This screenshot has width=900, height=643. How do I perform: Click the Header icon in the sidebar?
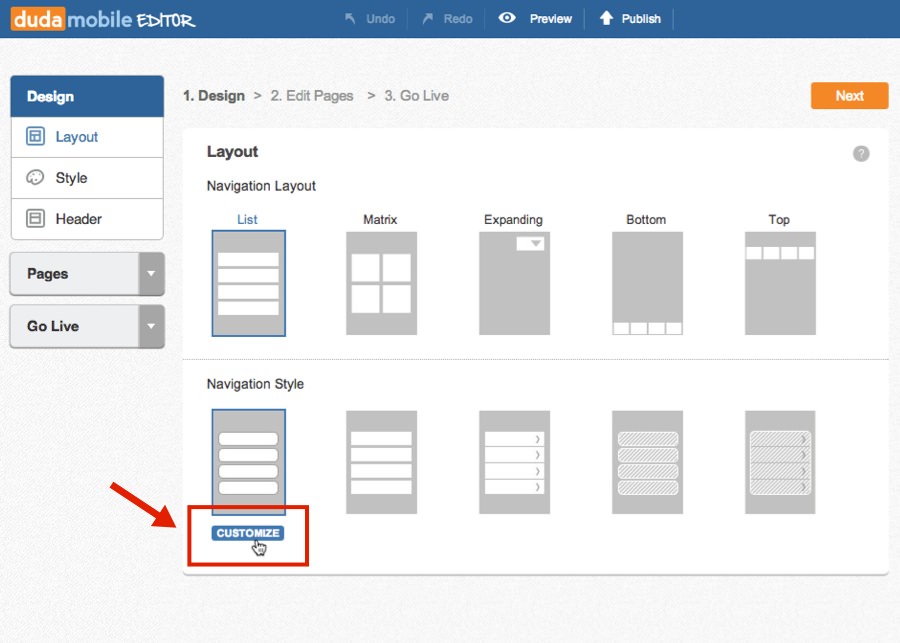point(35,219)
